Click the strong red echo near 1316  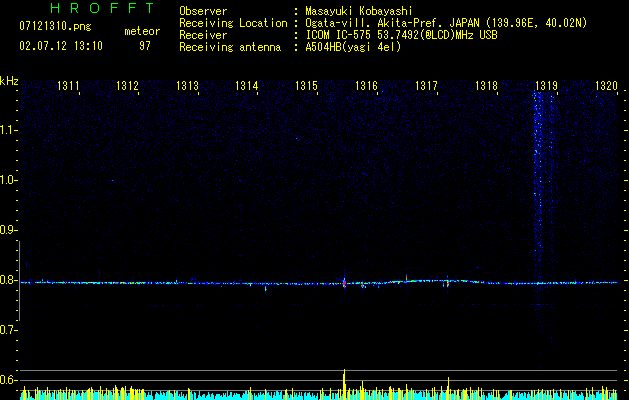[344, 282]
